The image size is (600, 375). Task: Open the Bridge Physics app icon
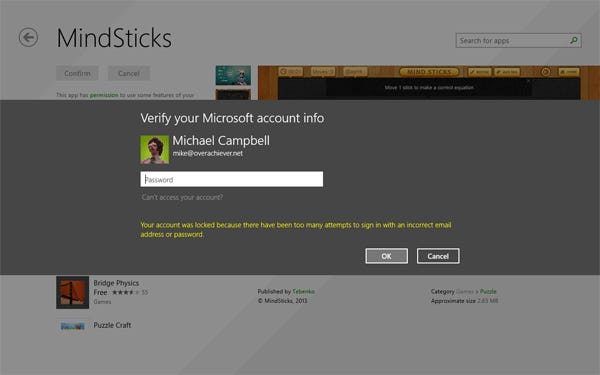pos(72,292)
